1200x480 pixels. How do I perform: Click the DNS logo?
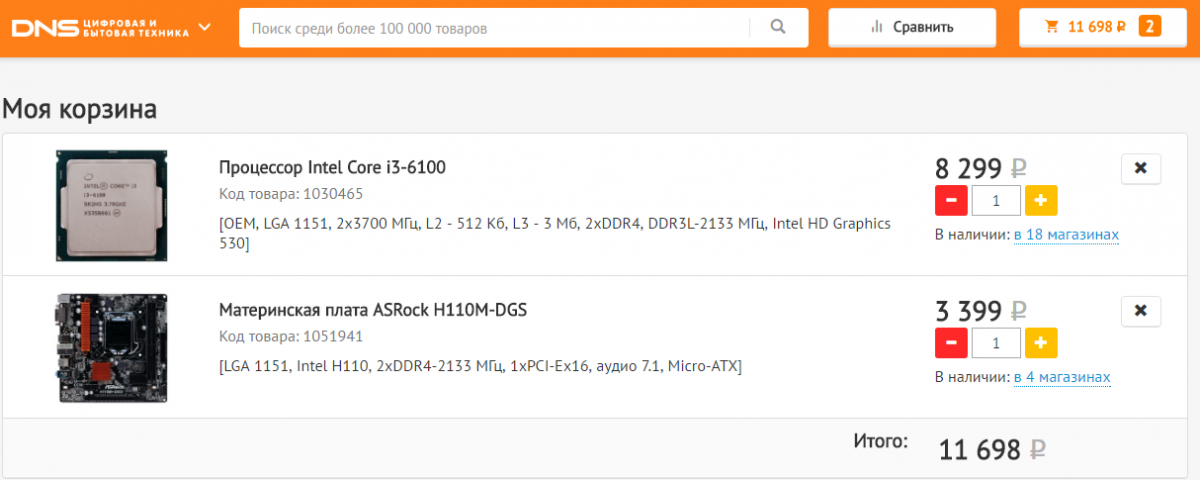pos(99,27)
